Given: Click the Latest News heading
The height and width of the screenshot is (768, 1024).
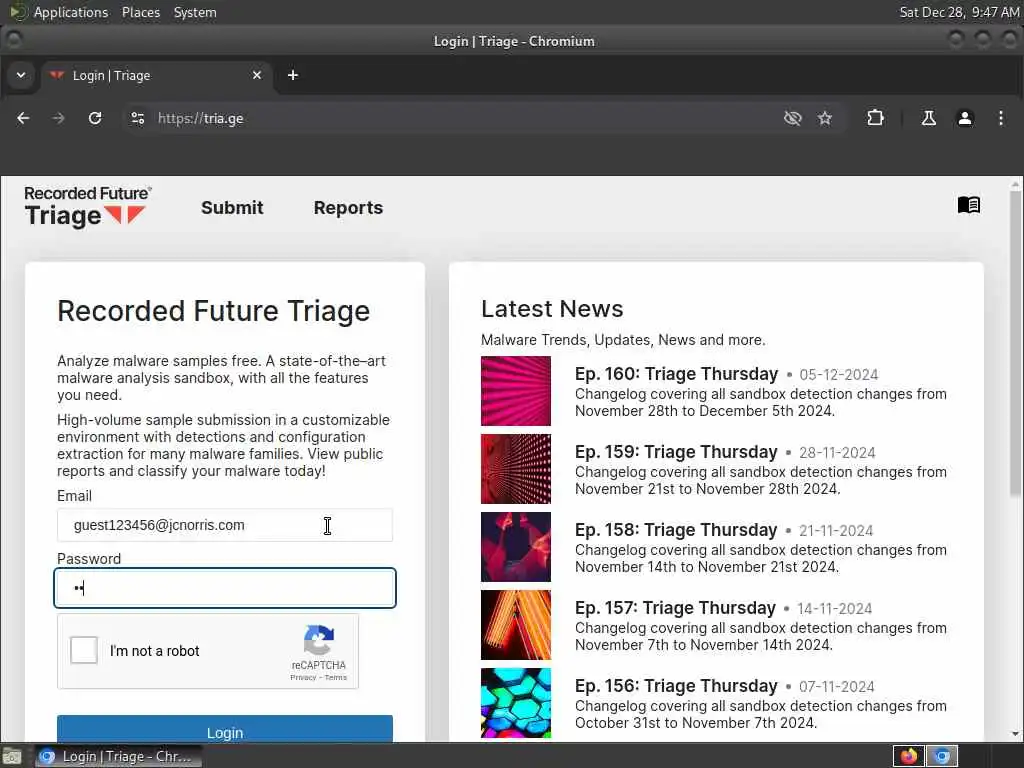Looking at the screenshot, I should [552, 309].
